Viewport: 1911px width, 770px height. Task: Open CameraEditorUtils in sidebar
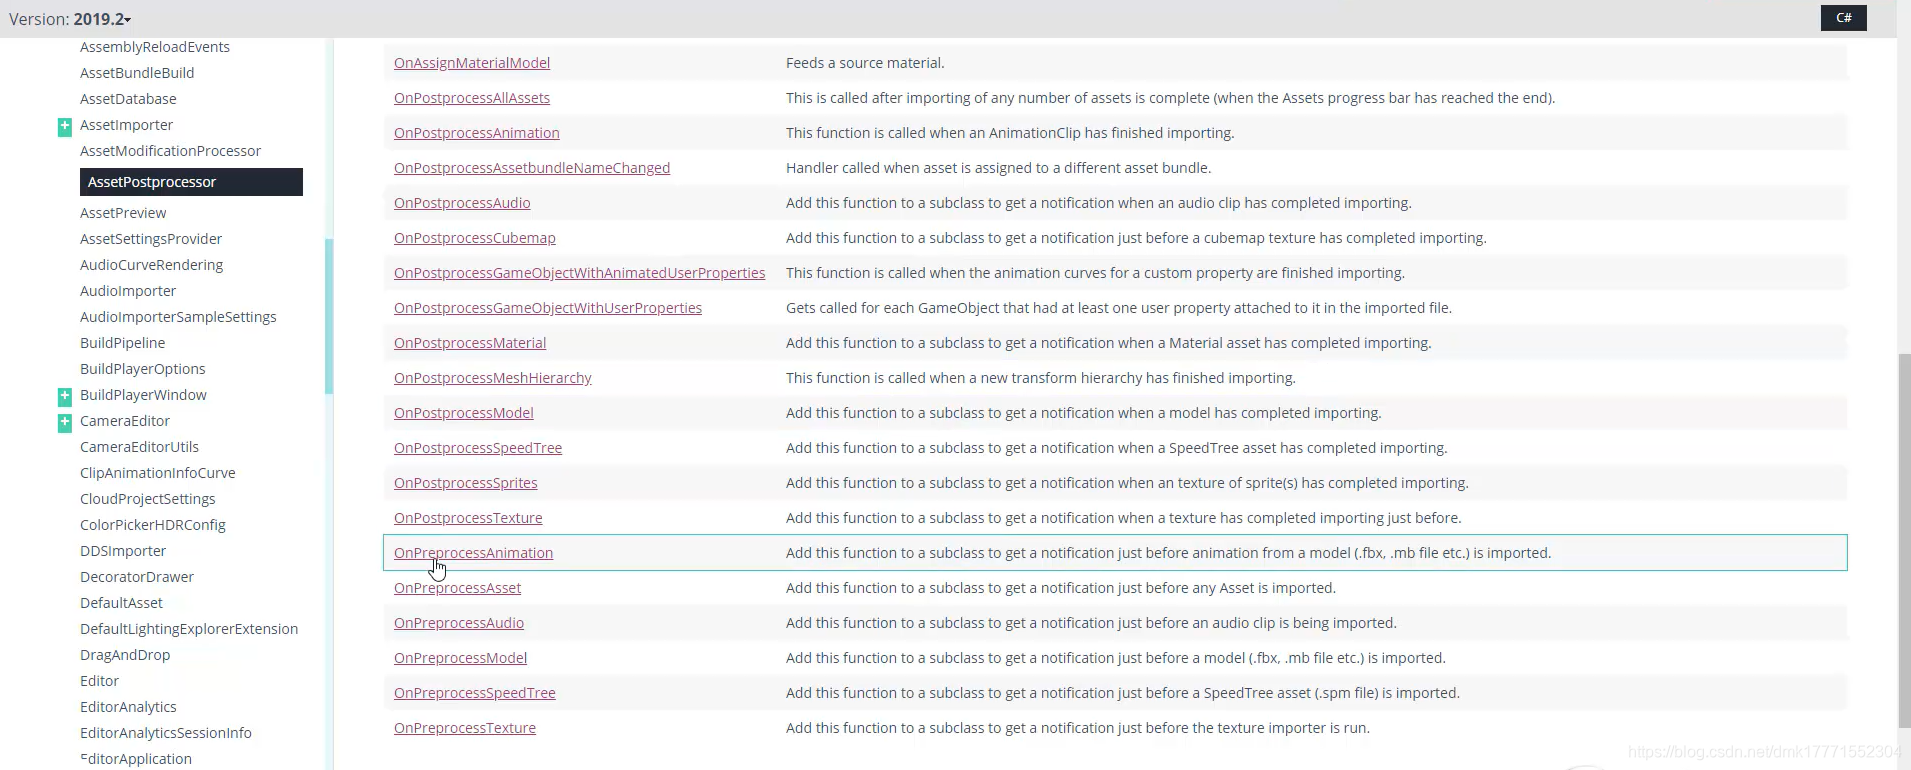(139, 447)
